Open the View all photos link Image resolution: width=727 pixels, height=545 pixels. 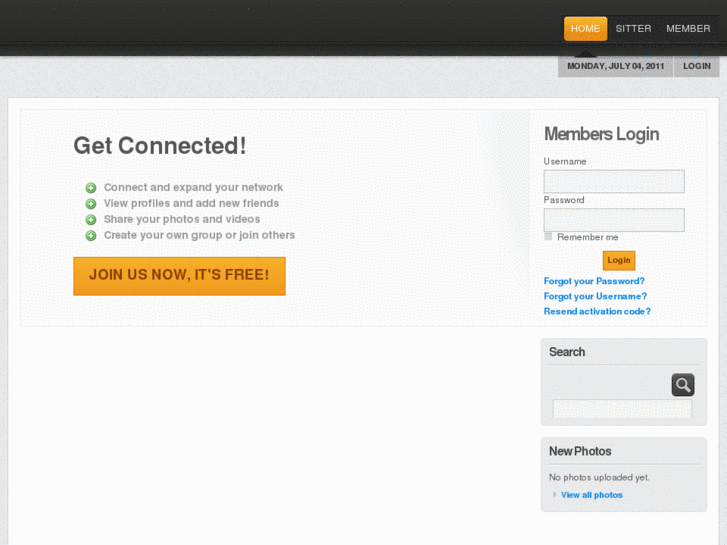[592, 495]
